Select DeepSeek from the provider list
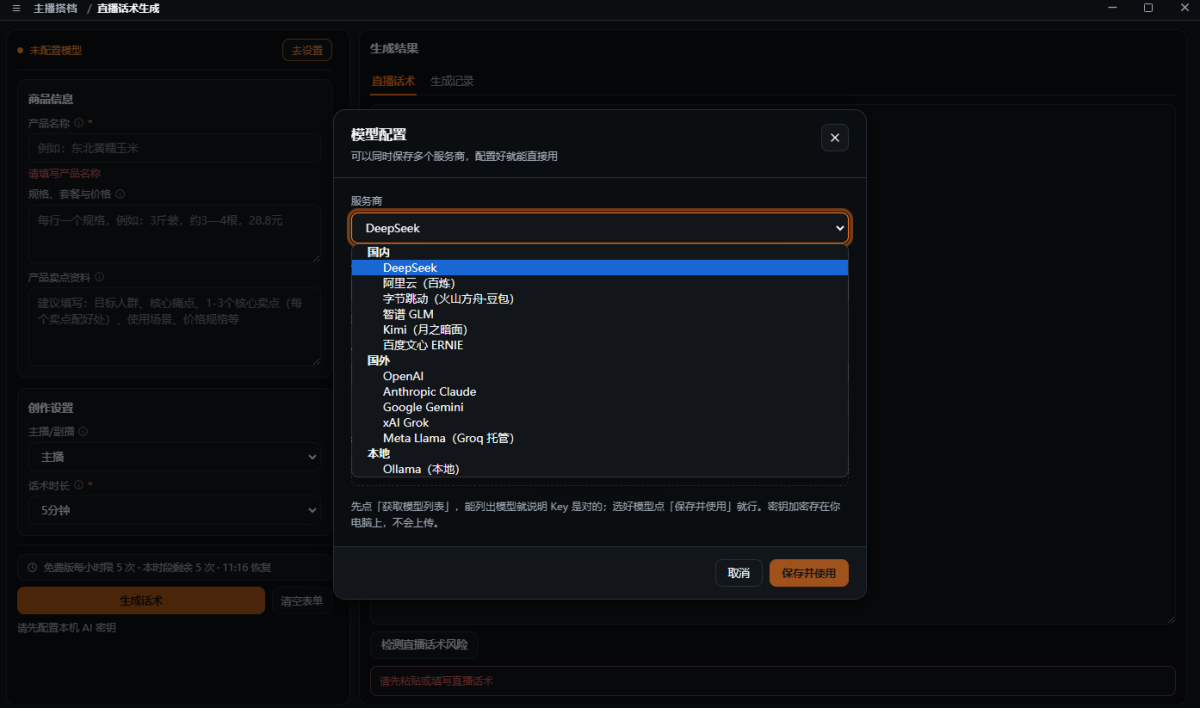 coord(600,268)
